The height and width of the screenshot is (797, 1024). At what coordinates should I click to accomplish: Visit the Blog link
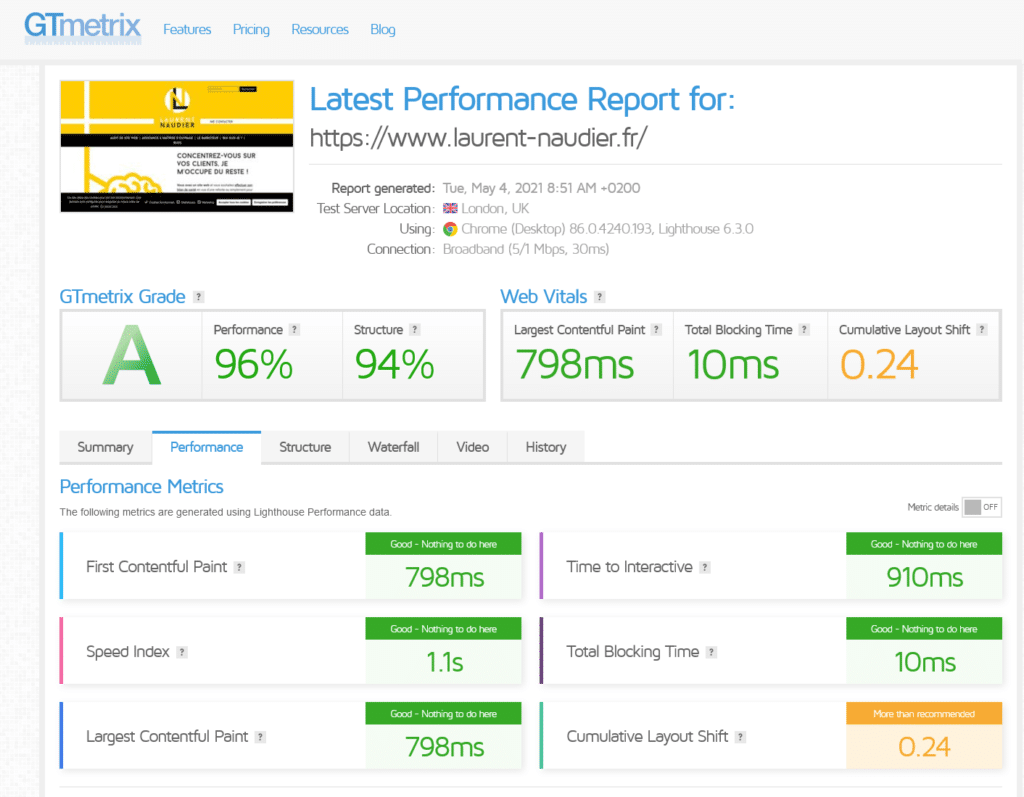pos(383,29)
